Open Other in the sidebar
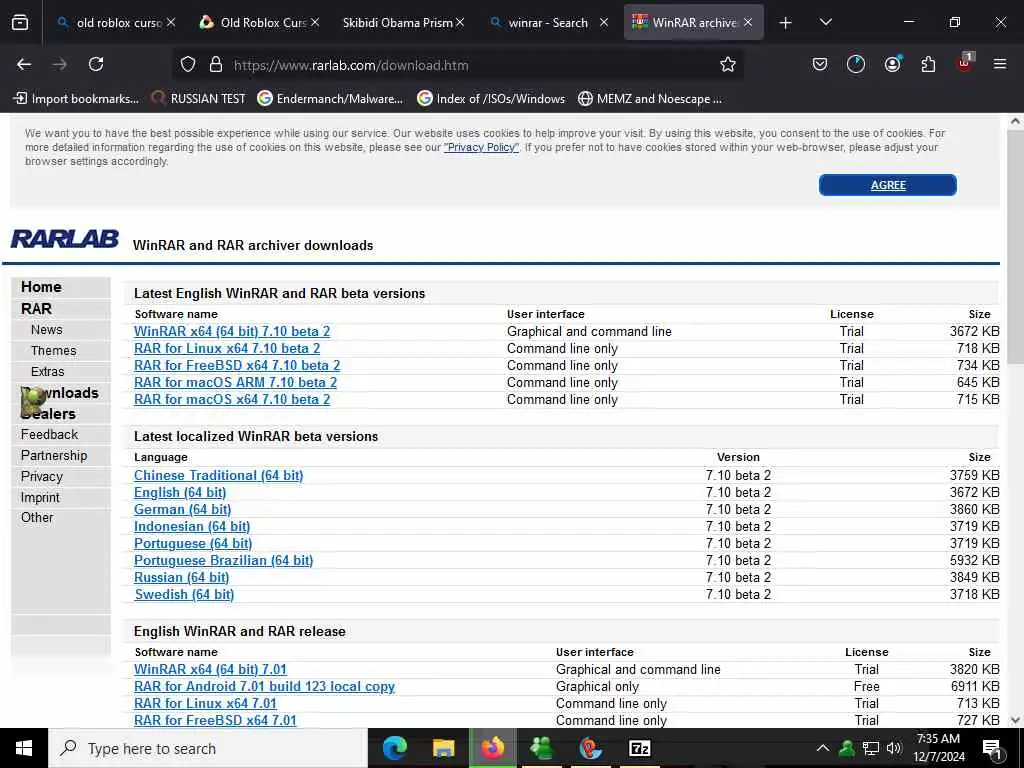 [x=37, y=517]
